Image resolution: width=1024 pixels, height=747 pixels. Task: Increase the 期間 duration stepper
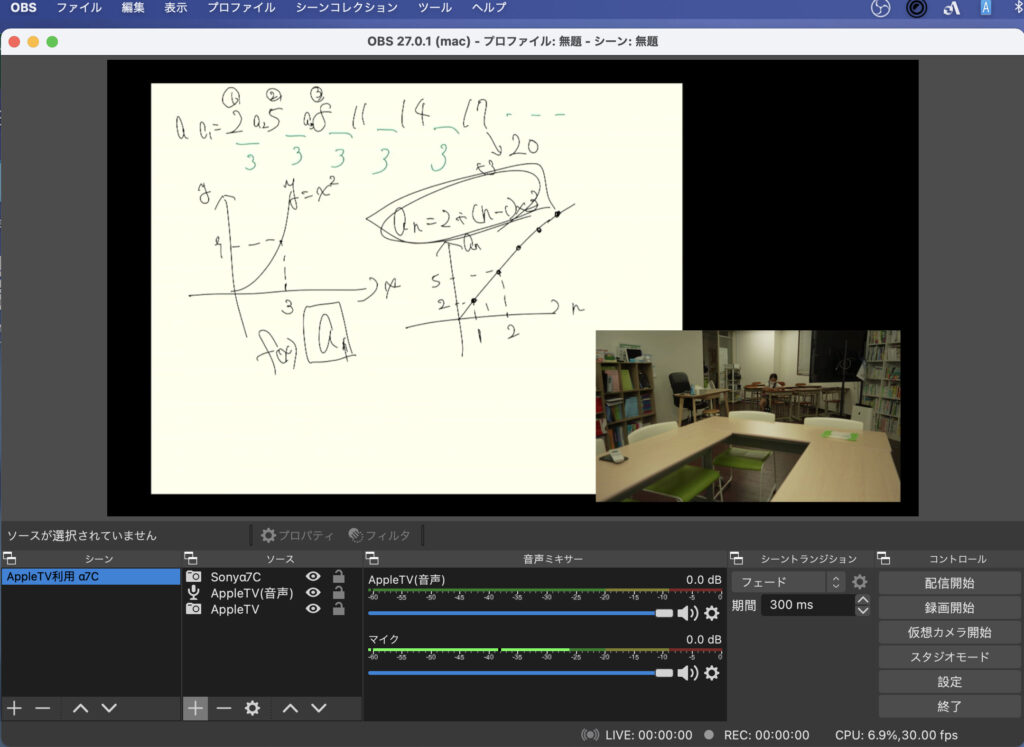click(x=862, y=600)
